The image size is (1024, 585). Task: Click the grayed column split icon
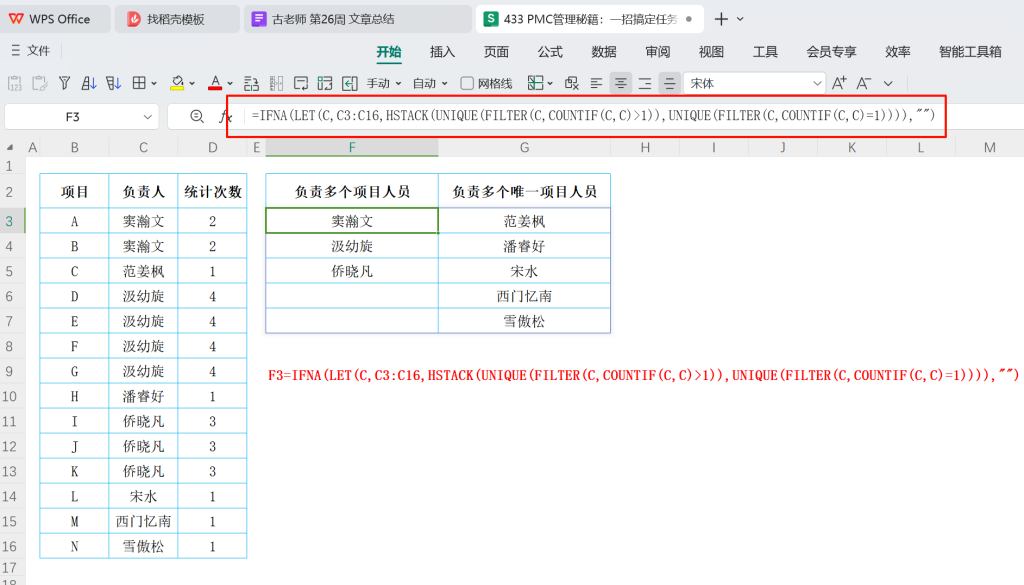coord(276,84)
